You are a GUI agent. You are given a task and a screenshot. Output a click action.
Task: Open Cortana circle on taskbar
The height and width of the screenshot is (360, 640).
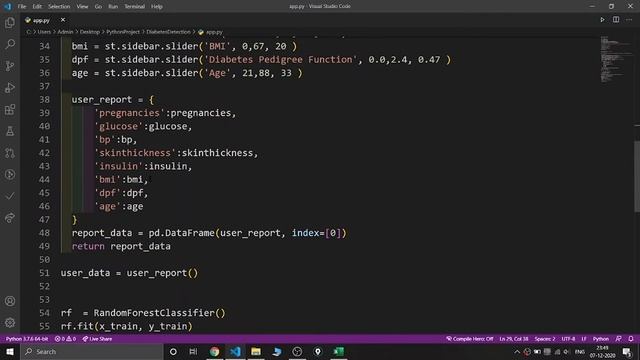click(173, 351)
